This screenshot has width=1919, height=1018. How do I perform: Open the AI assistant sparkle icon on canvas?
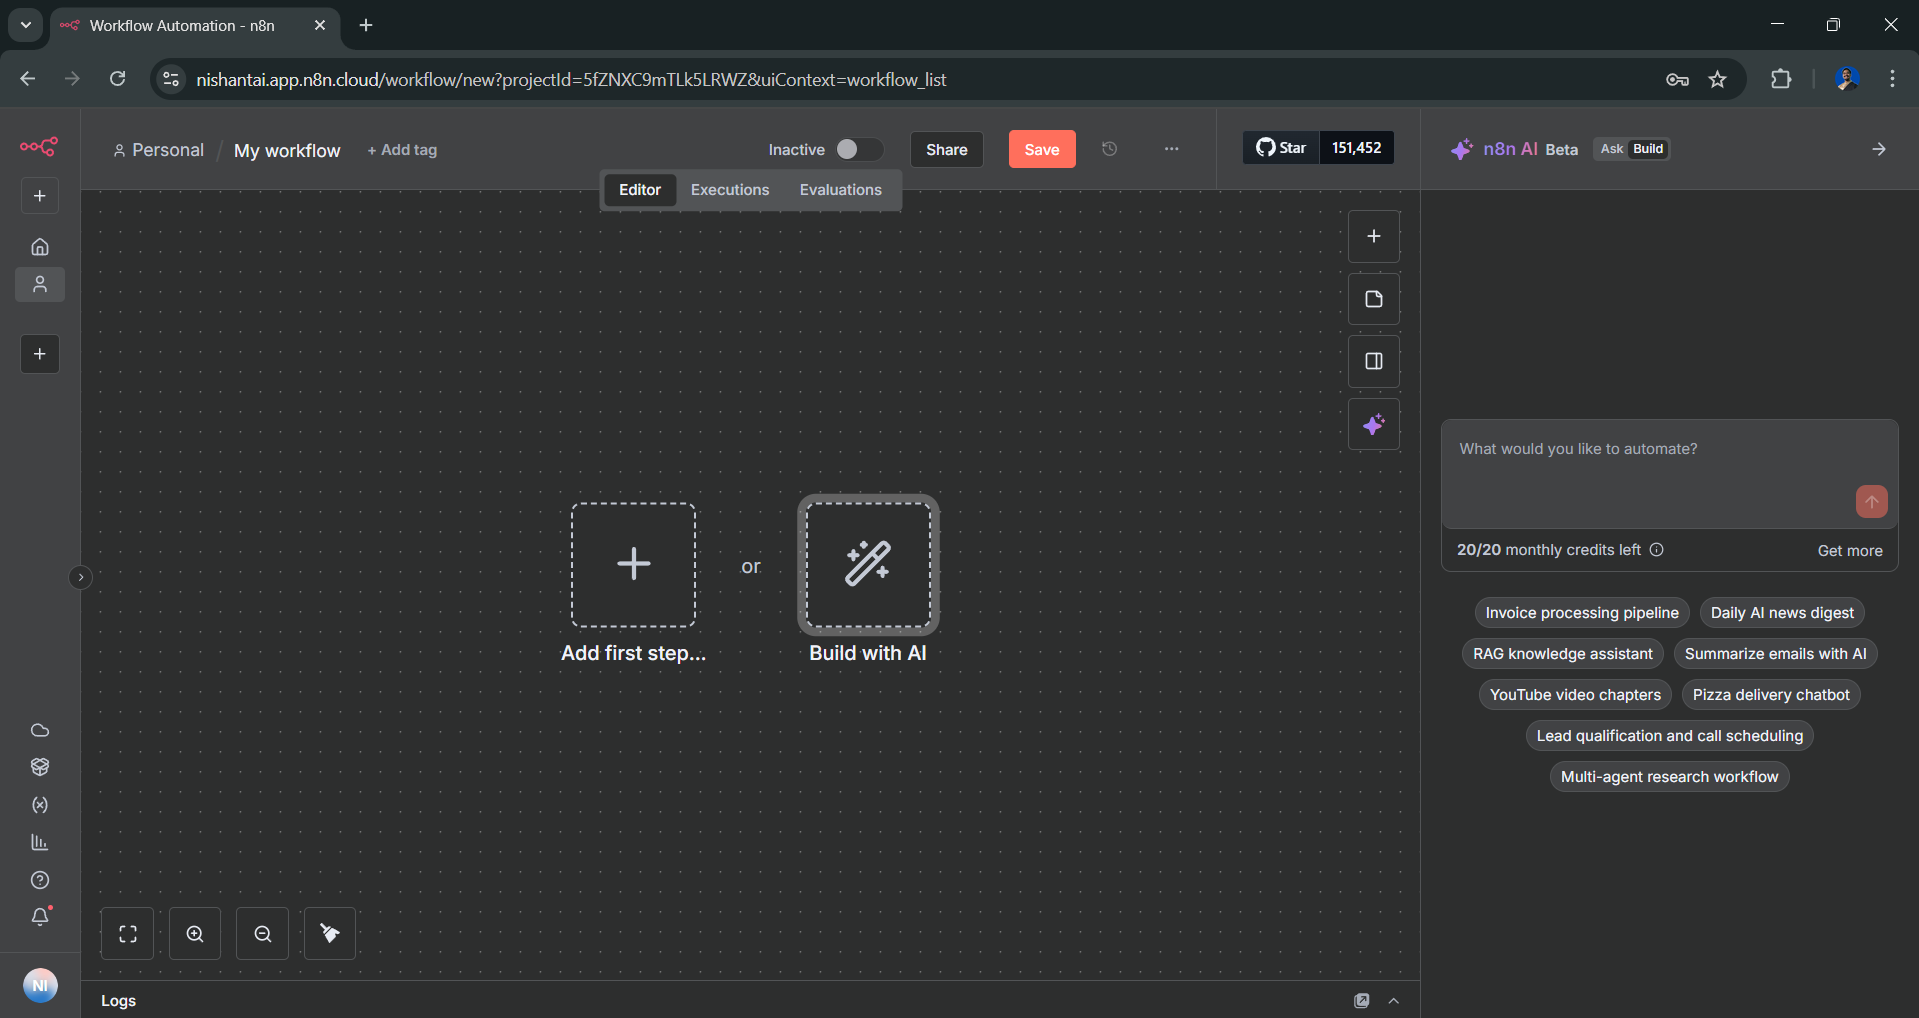(x=1374, y=424)
